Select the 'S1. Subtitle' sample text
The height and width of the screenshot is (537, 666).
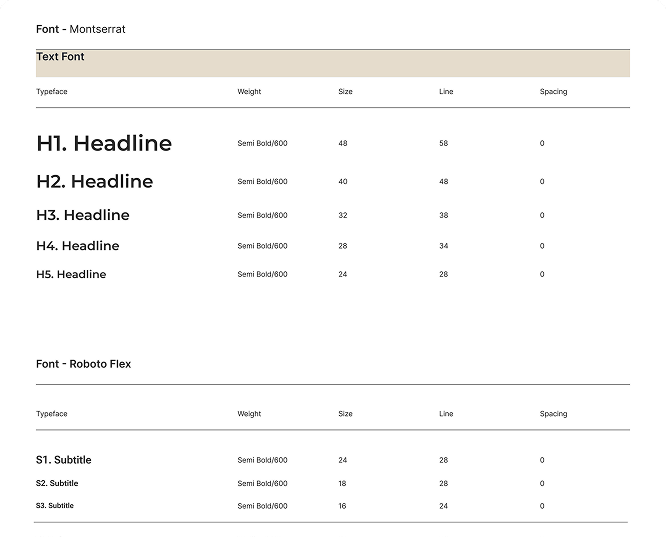pyautogui.click(x=64, y=460)
